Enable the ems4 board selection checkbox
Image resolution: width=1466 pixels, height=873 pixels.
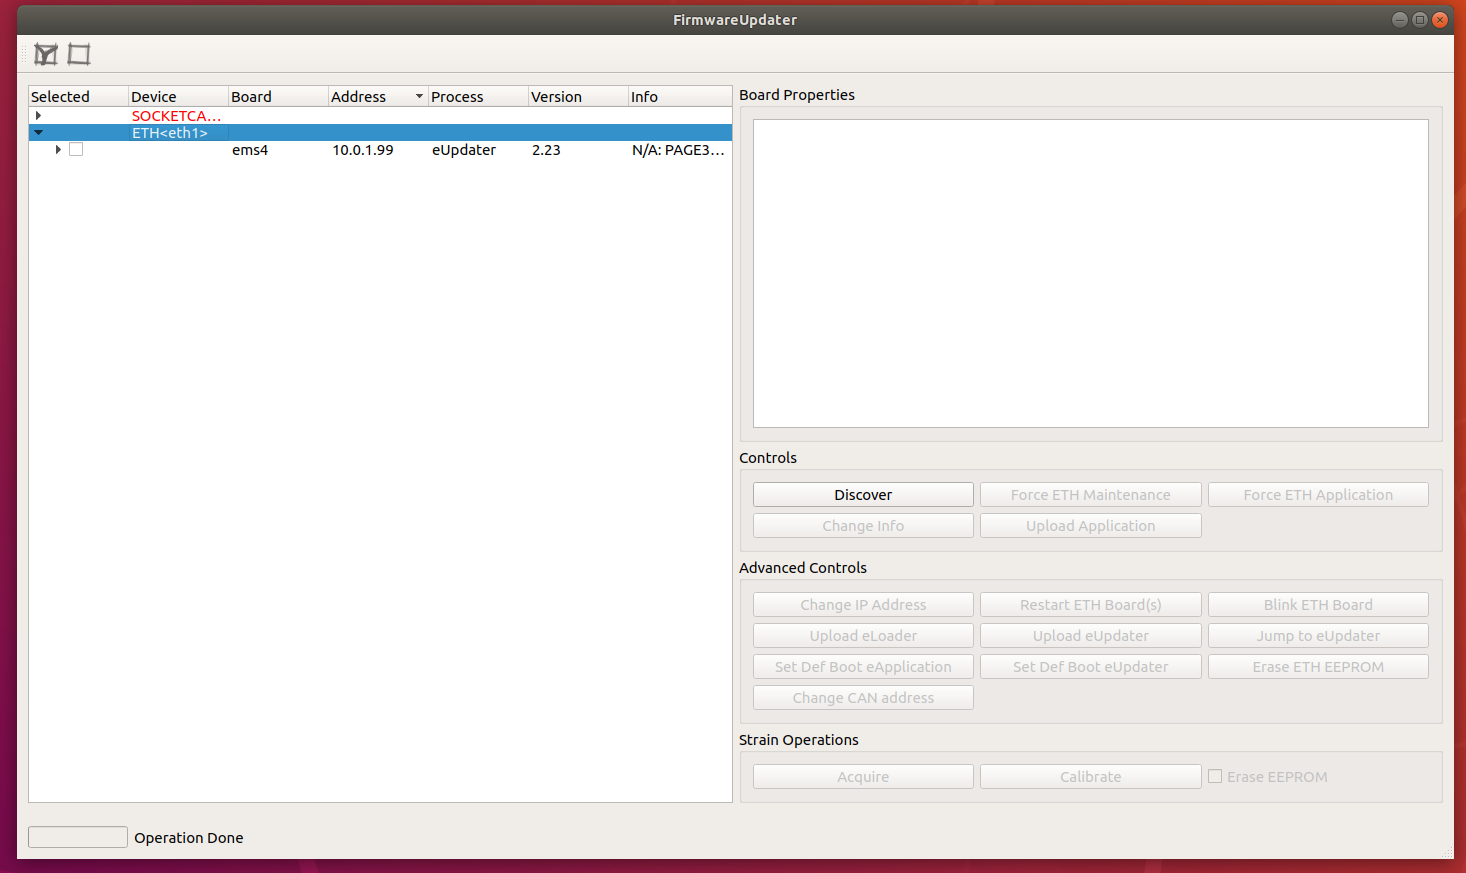76,148
